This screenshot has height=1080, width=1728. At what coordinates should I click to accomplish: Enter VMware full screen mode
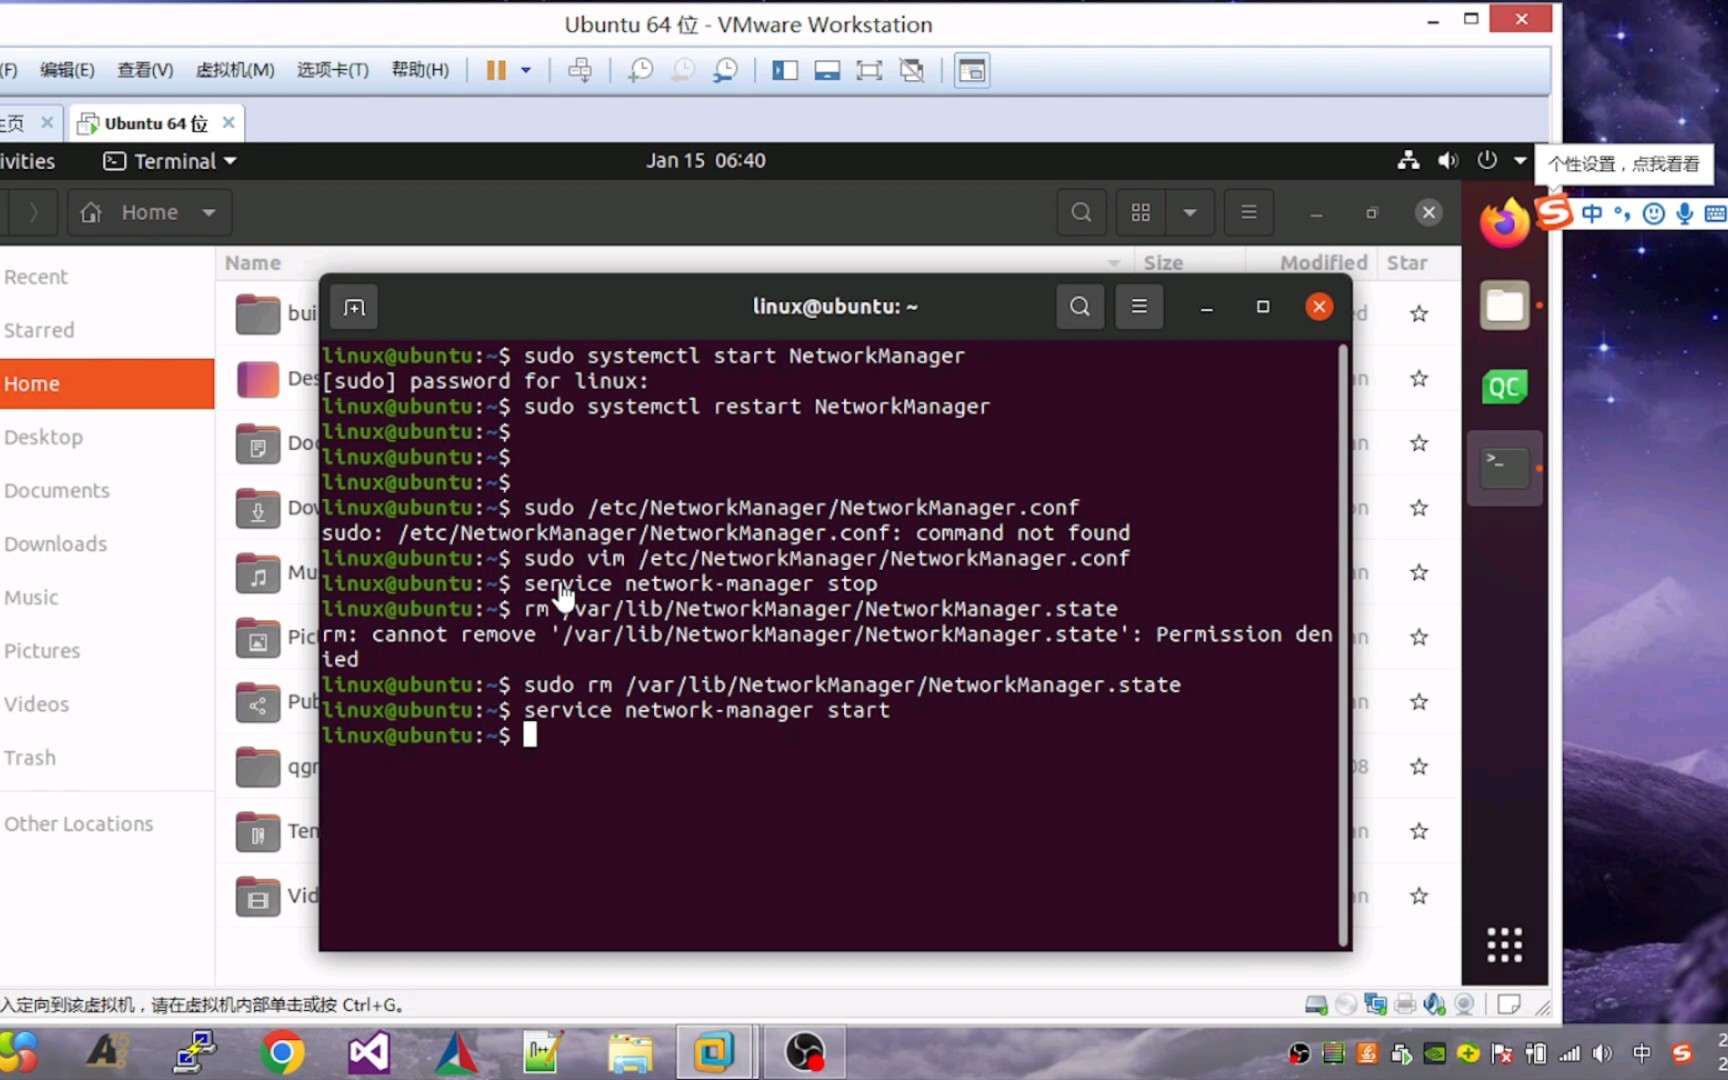869,70
